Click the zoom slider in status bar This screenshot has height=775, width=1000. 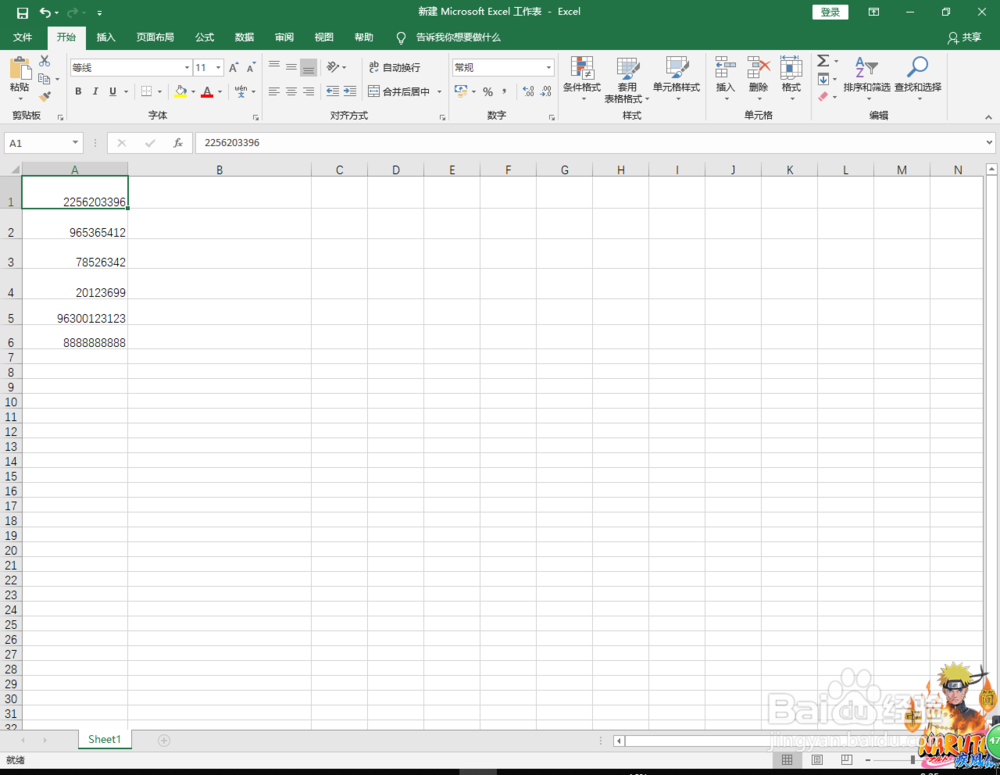[913, 760]
